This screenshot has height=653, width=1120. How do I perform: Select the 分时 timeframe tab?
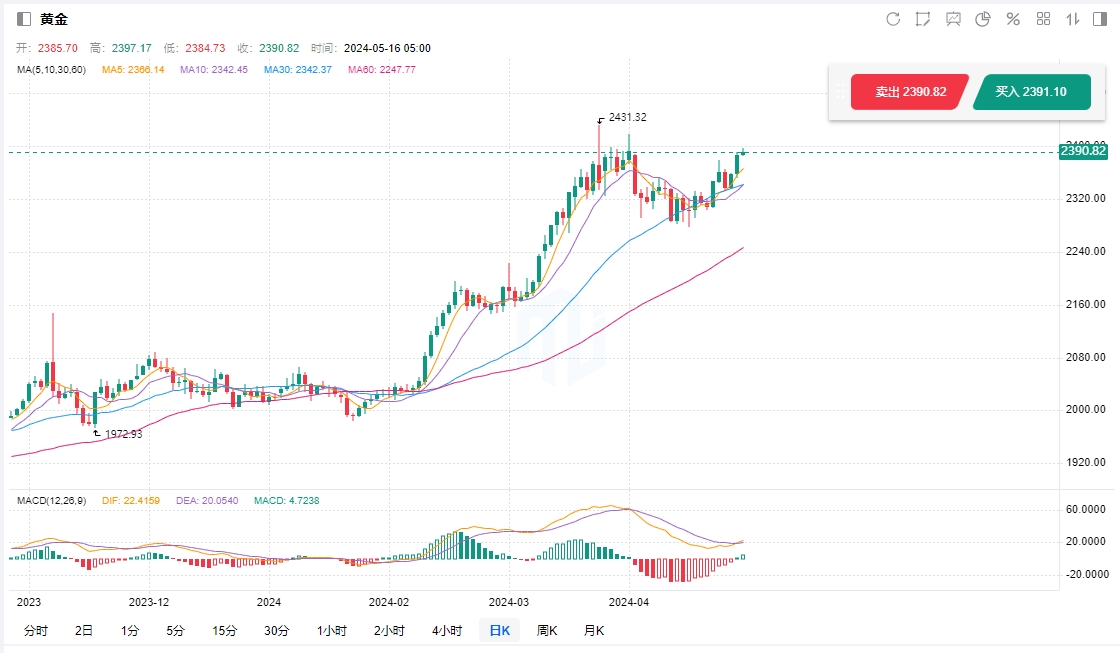pyautogui.click(x=35, y=631)
